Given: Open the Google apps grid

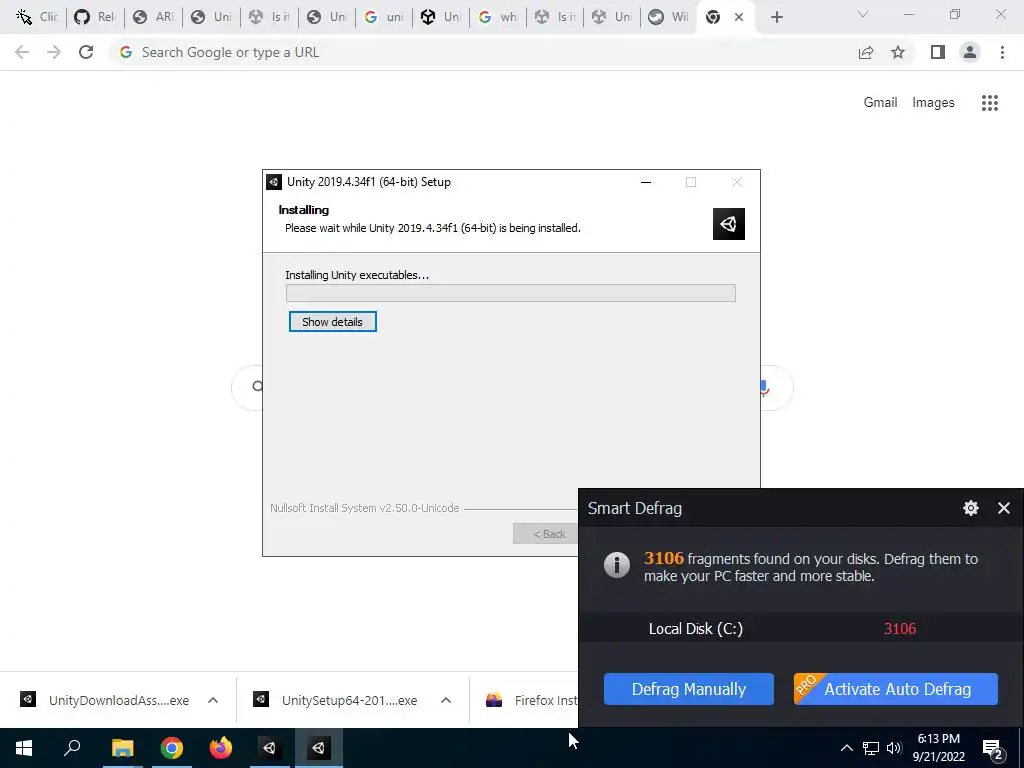Looking at the screenshot, I should click(x=989, y=103).
